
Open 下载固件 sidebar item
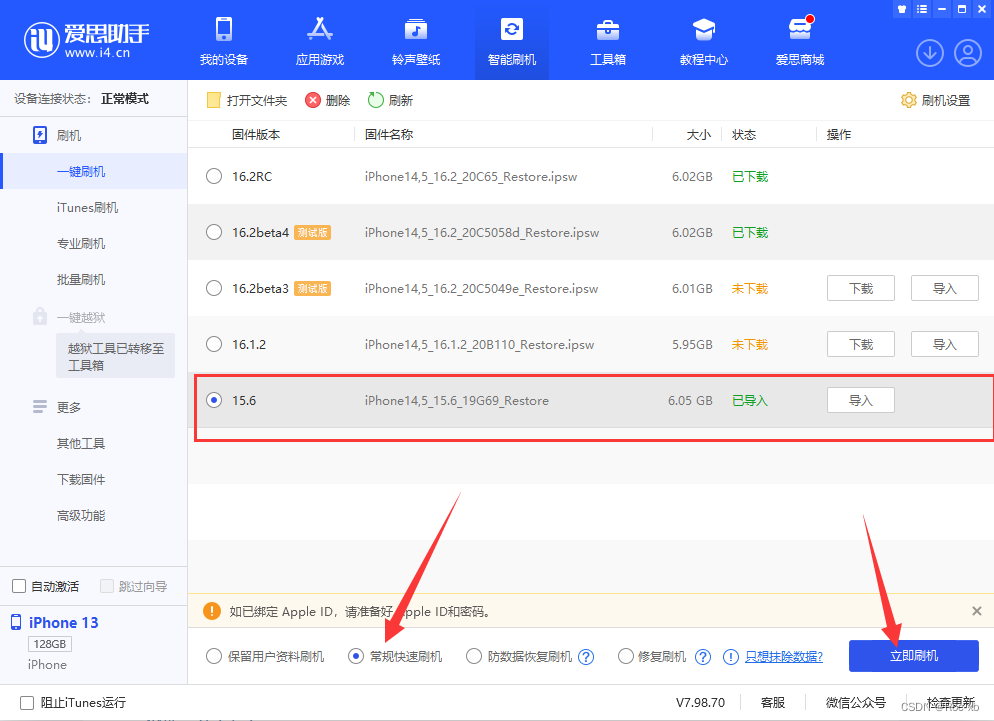(81, 479)
